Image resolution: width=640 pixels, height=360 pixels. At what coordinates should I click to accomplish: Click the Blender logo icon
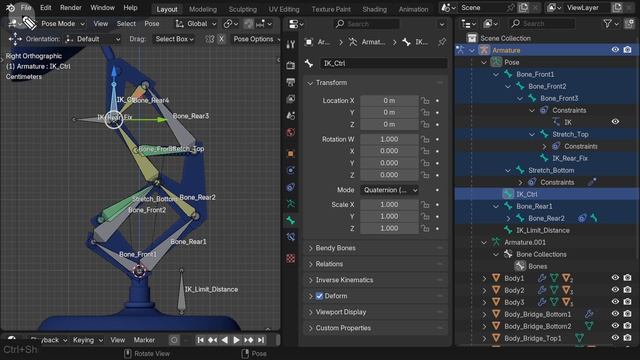click(10, 8)
